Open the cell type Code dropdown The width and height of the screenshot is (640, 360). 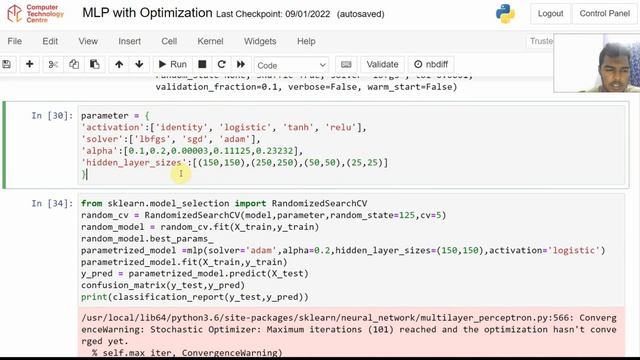pyautogui.click(x=291, y=65)
